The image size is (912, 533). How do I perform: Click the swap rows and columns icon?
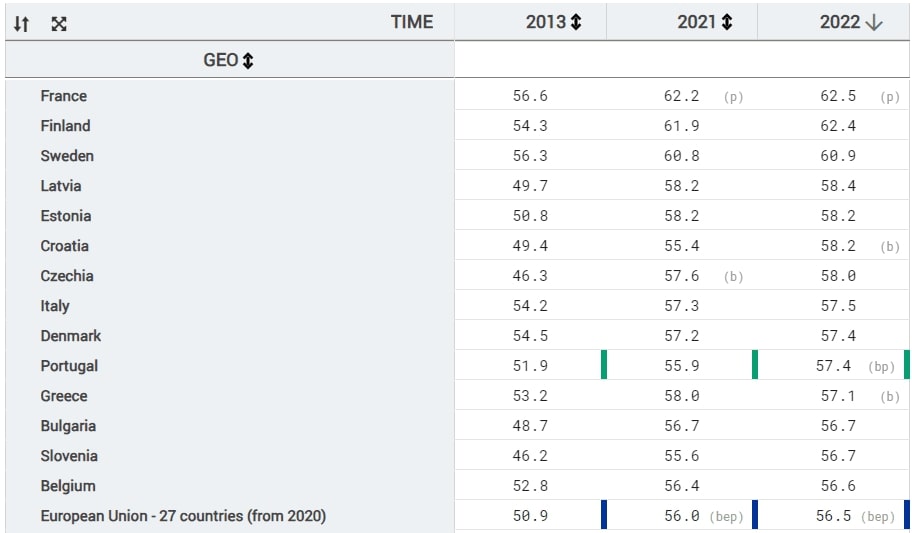tap(22, 23)
